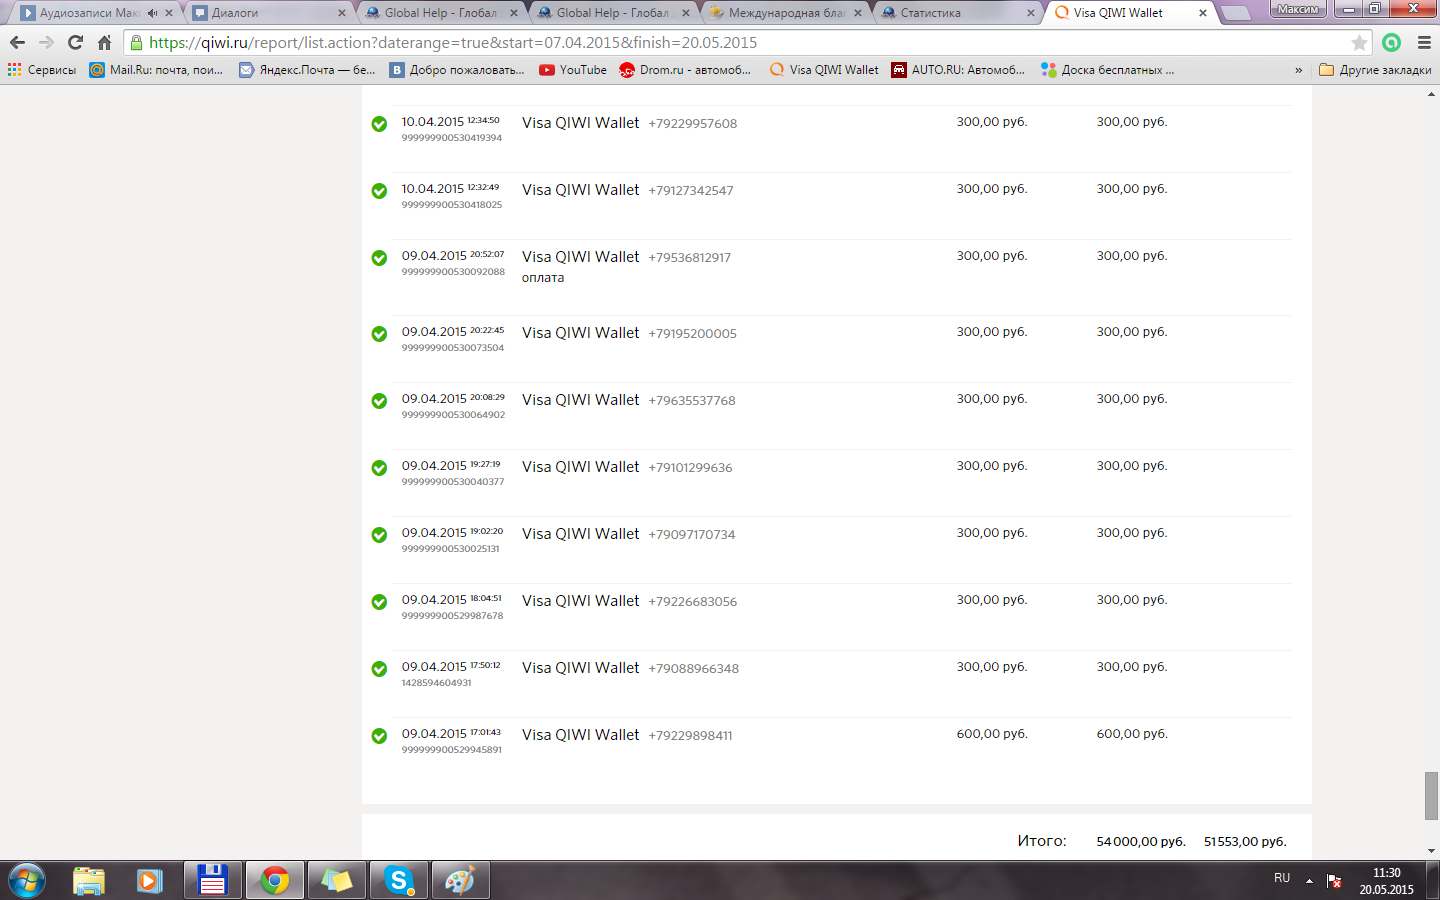
Task: Open Skype from the taskbar
Action: tap(399, 880)
